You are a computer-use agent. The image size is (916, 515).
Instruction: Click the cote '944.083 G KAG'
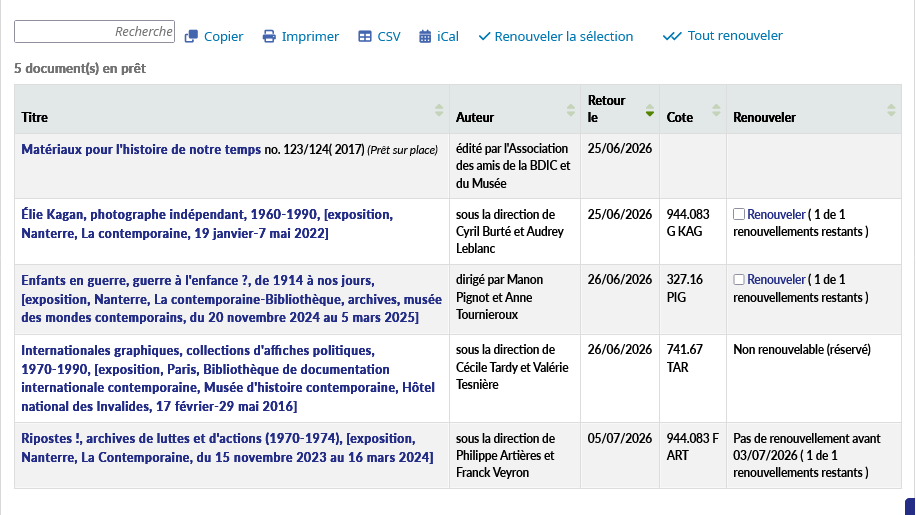tap(688, 223)
